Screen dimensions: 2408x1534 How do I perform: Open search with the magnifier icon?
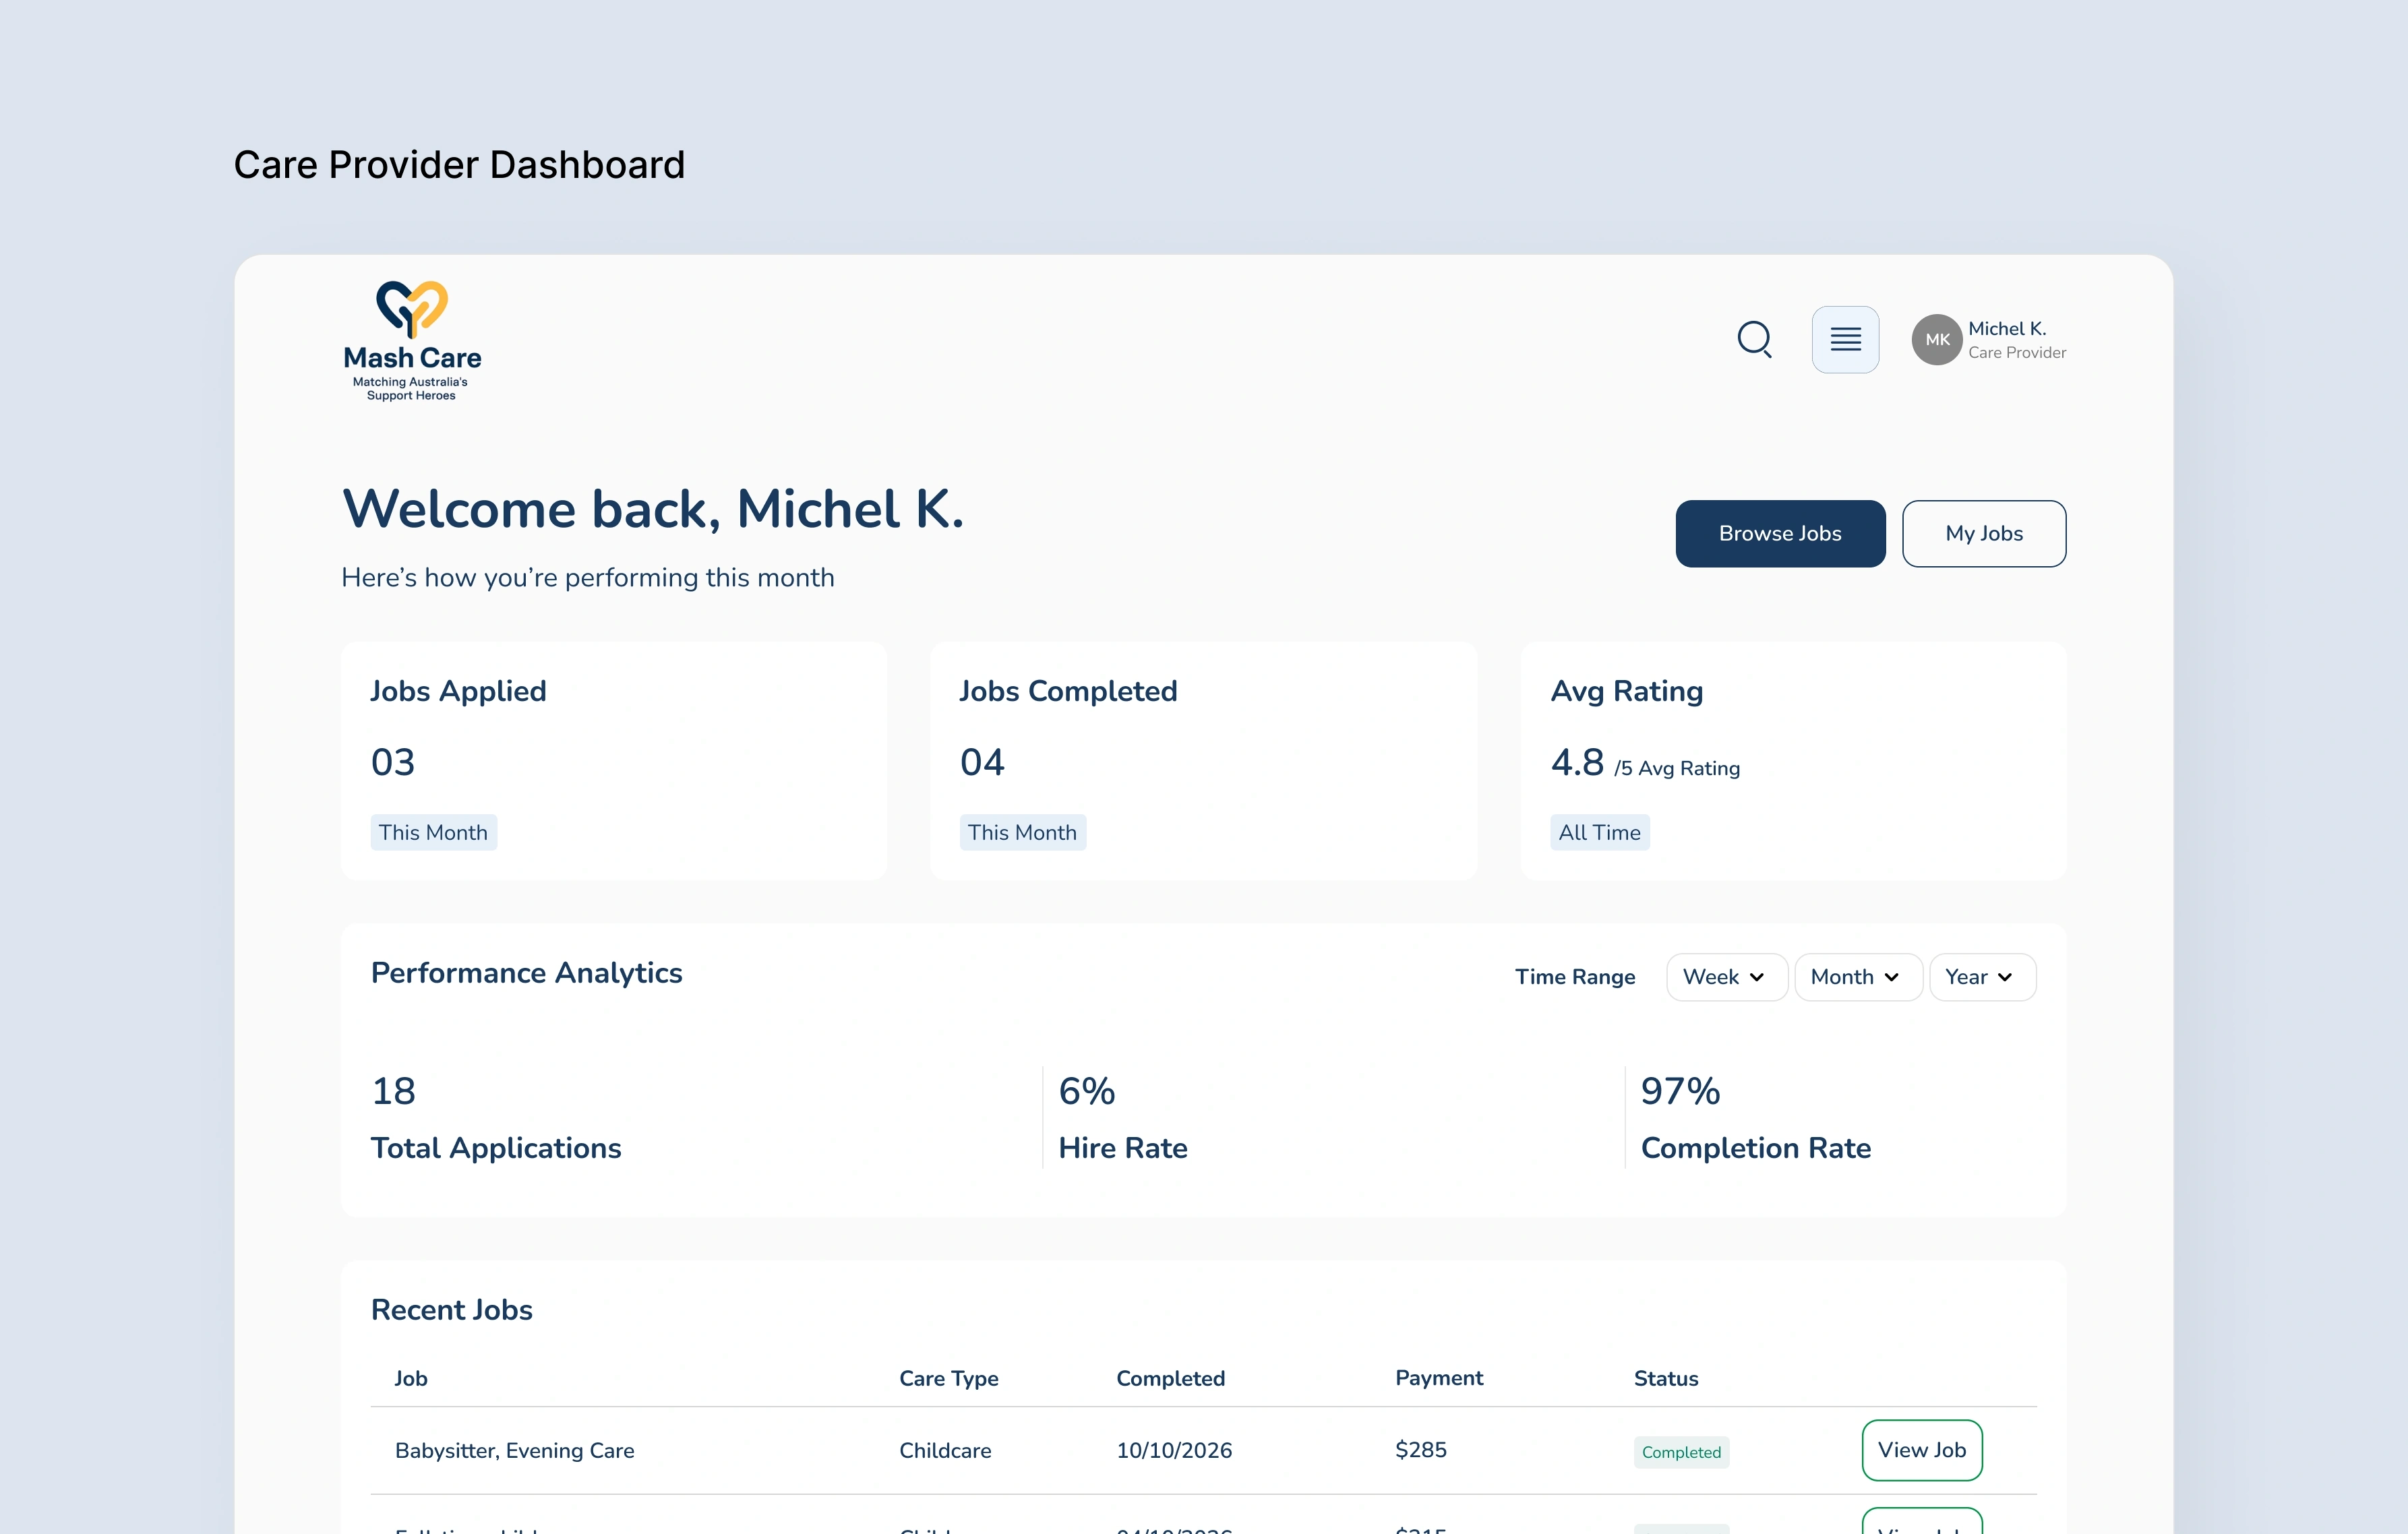(1754, 339)
